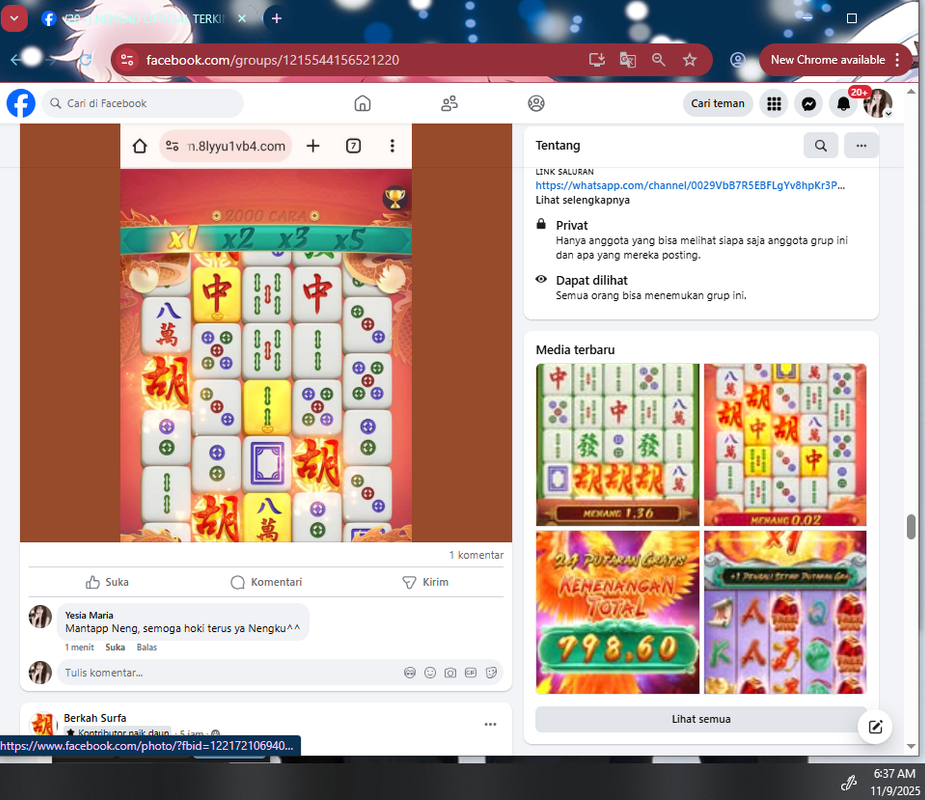Open the MENANG 0.02 mahjong thumbnail
The image size is (925, 800).
785,445
